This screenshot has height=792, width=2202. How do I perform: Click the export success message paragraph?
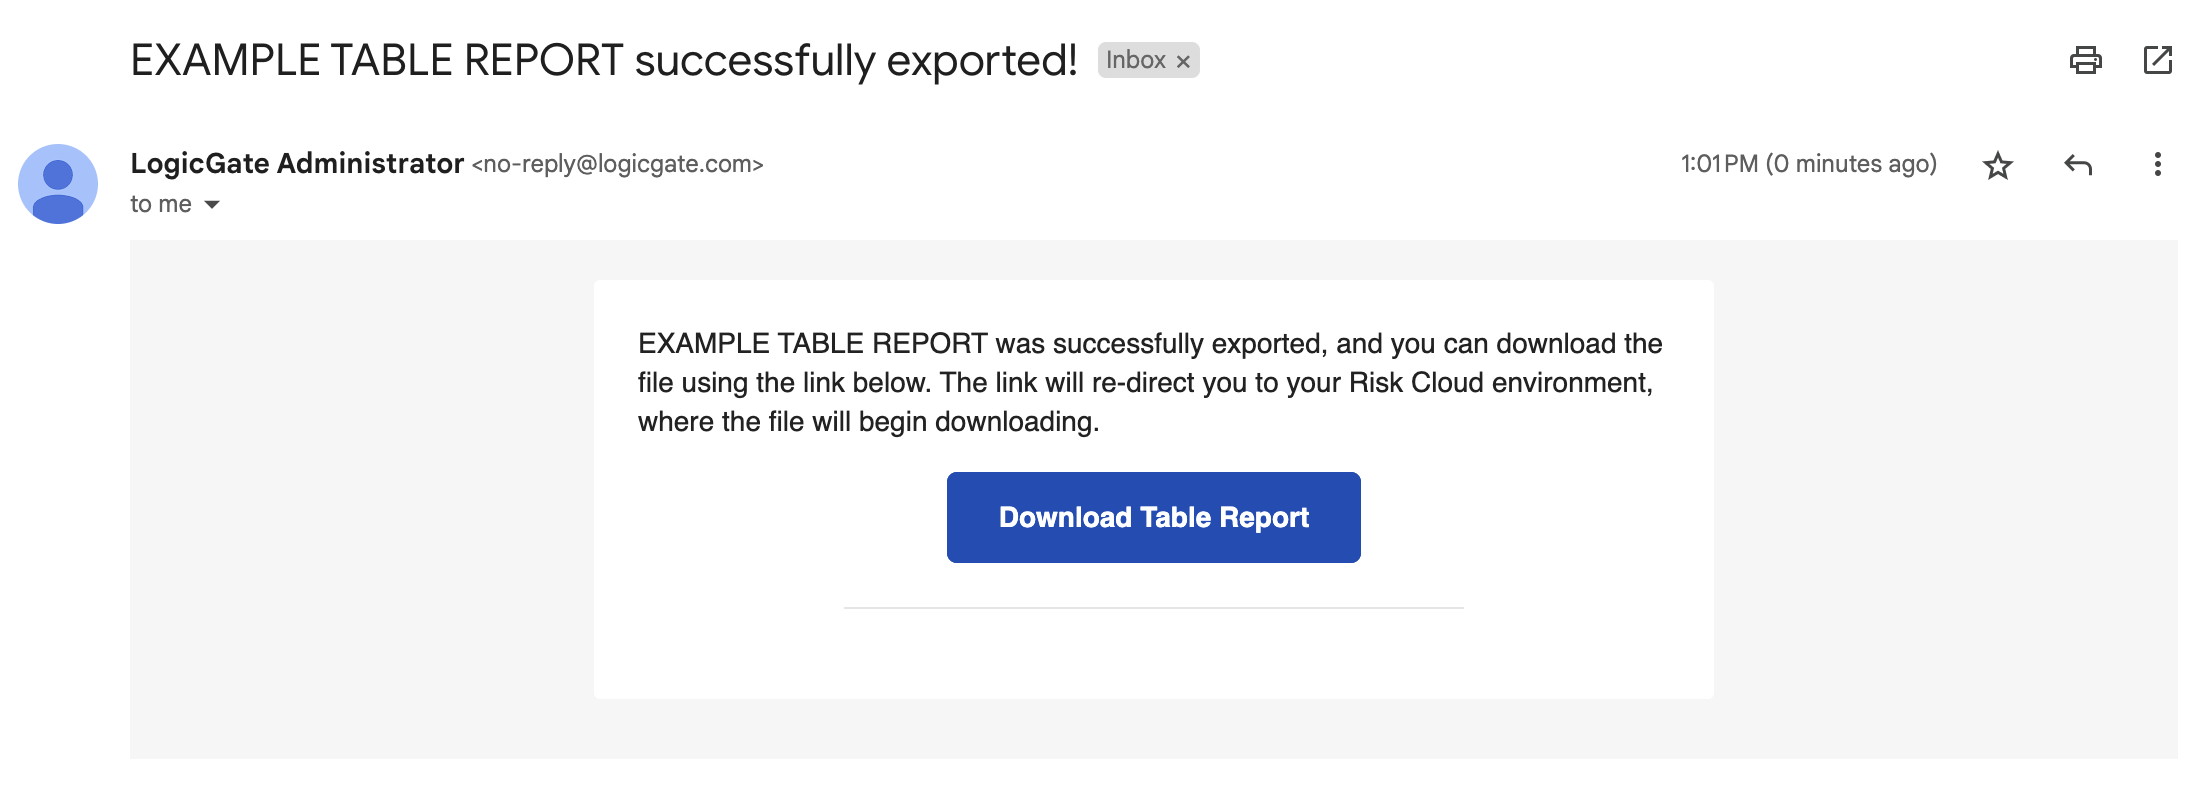[1150, 382]
